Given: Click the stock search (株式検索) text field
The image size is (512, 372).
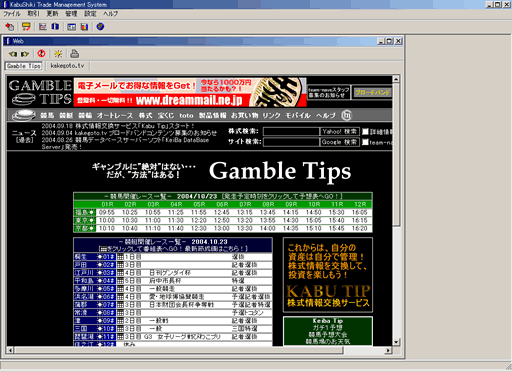Looking at the screenshot, I should pyautogui.click(x=291, y=132).
